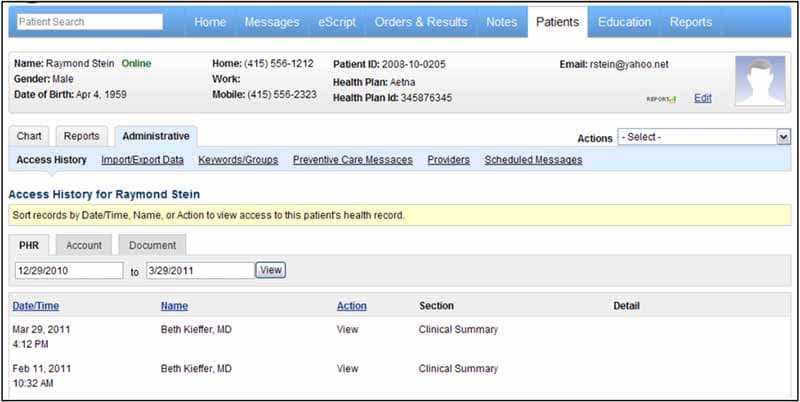Viewport: 800px width, 402px height.
Task: Click the small Report icon near Edit
Action: coord(661,99)
